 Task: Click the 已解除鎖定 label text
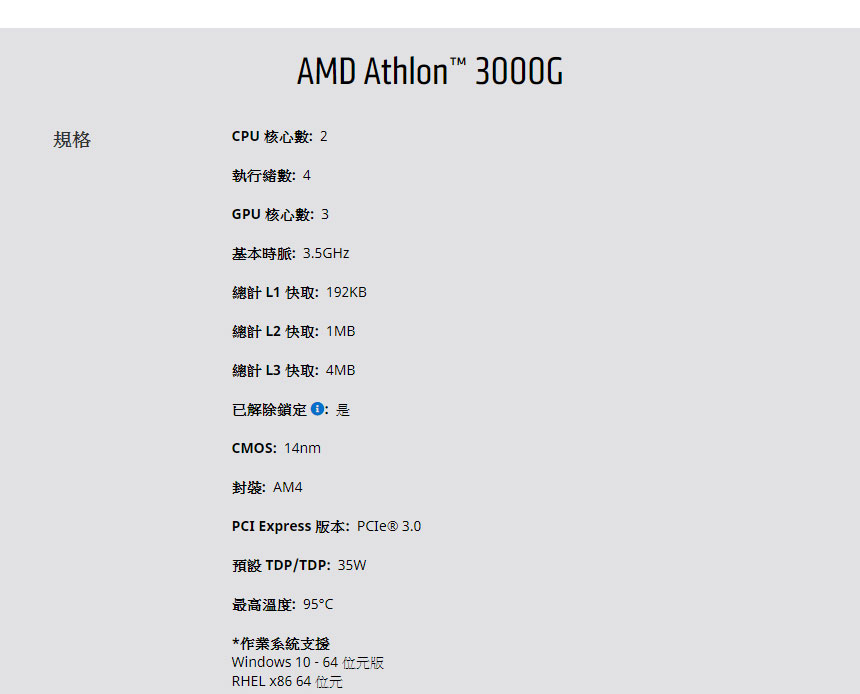(269, 410)
